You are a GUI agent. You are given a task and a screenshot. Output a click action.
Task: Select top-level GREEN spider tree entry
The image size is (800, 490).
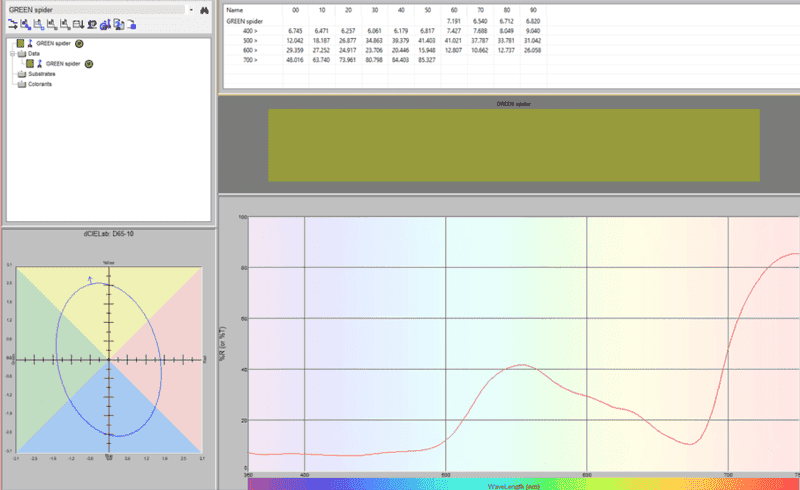[x=53, y=43]
